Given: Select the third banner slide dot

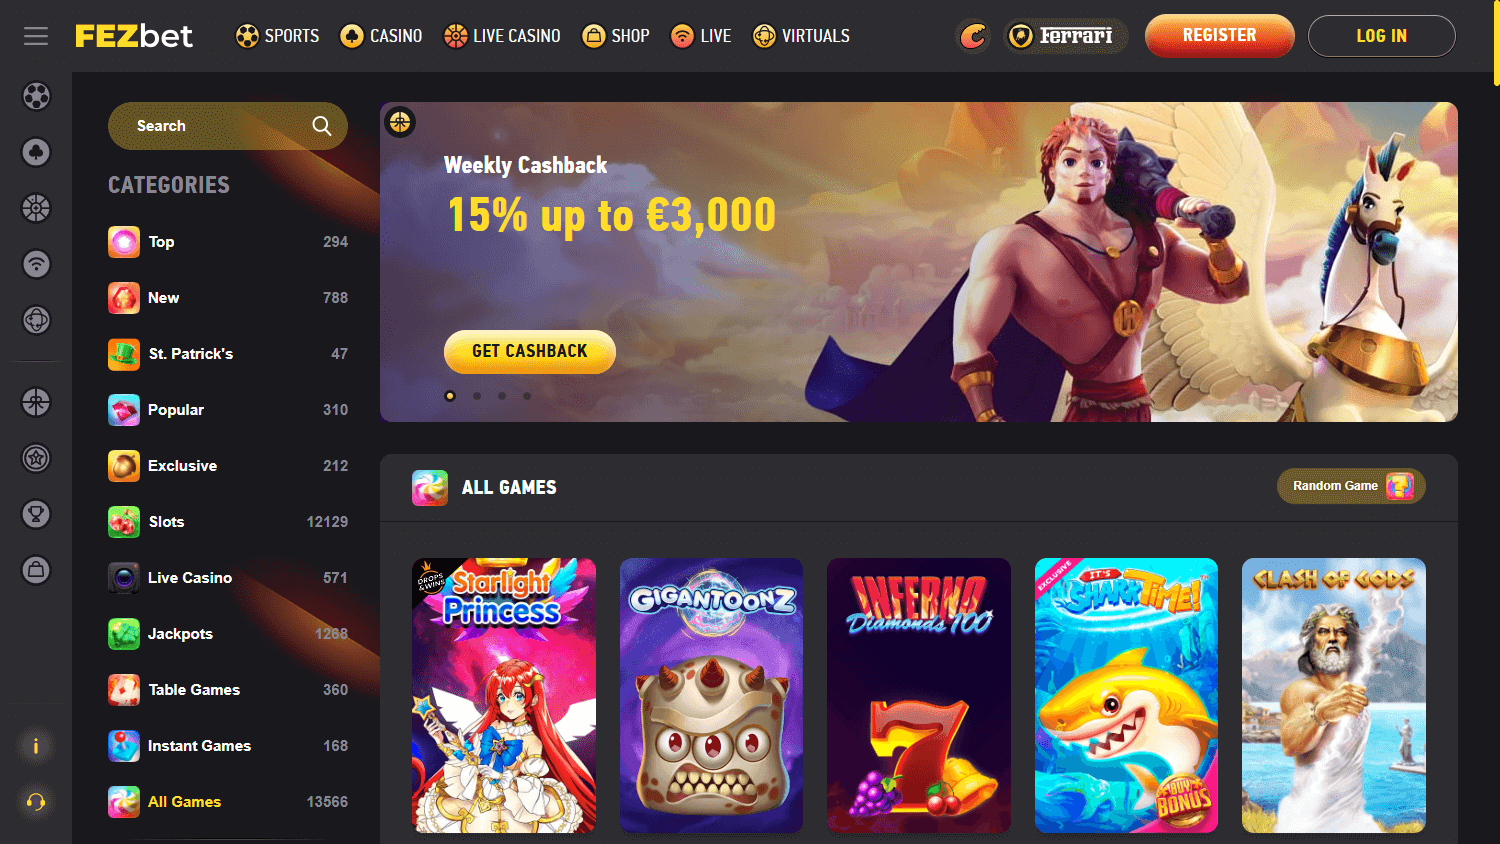Looking at the screenshot, I should 502,396.
